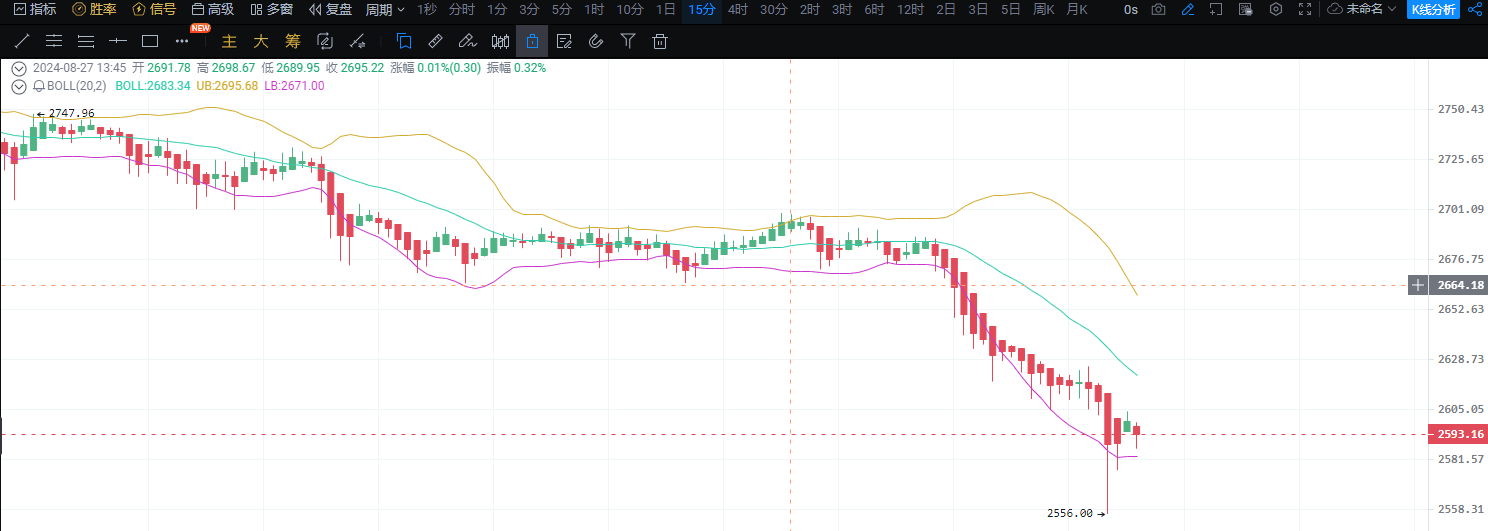Select the trend line drawing tool
1488x531 pixels.
click(x=22, y=42)
